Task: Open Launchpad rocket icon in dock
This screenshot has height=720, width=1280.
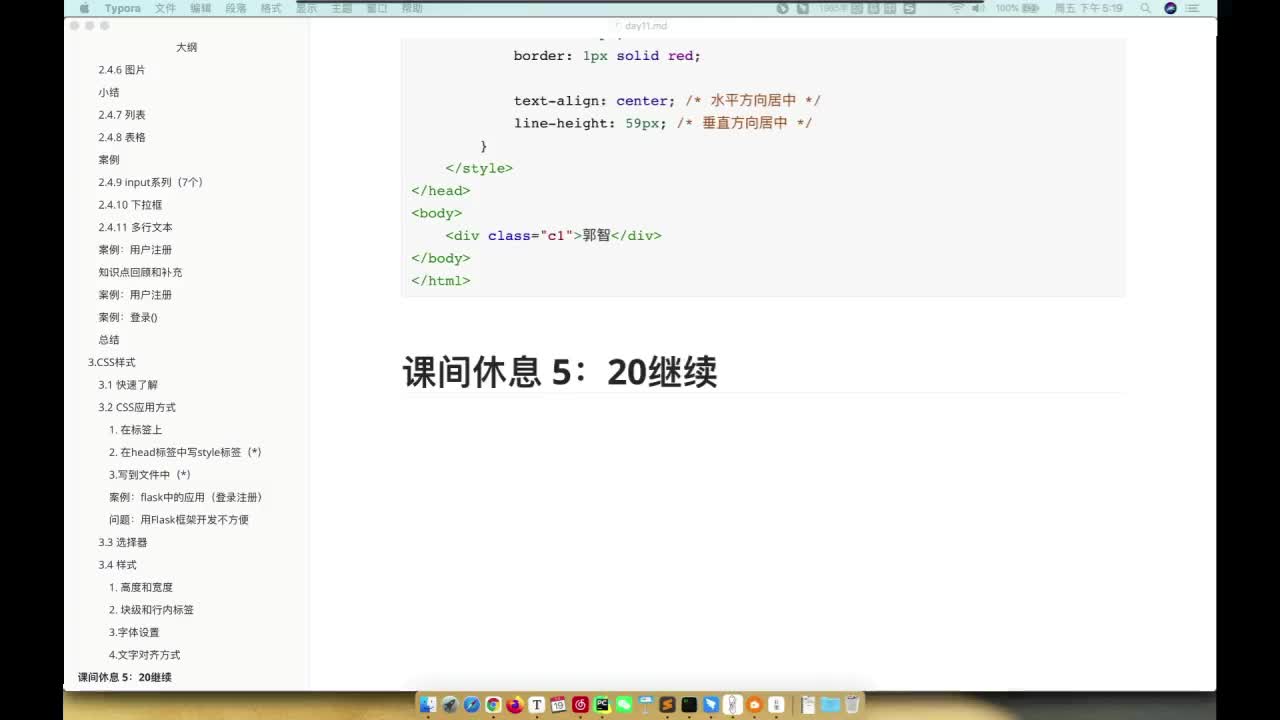Action: (x=450, y=705)
